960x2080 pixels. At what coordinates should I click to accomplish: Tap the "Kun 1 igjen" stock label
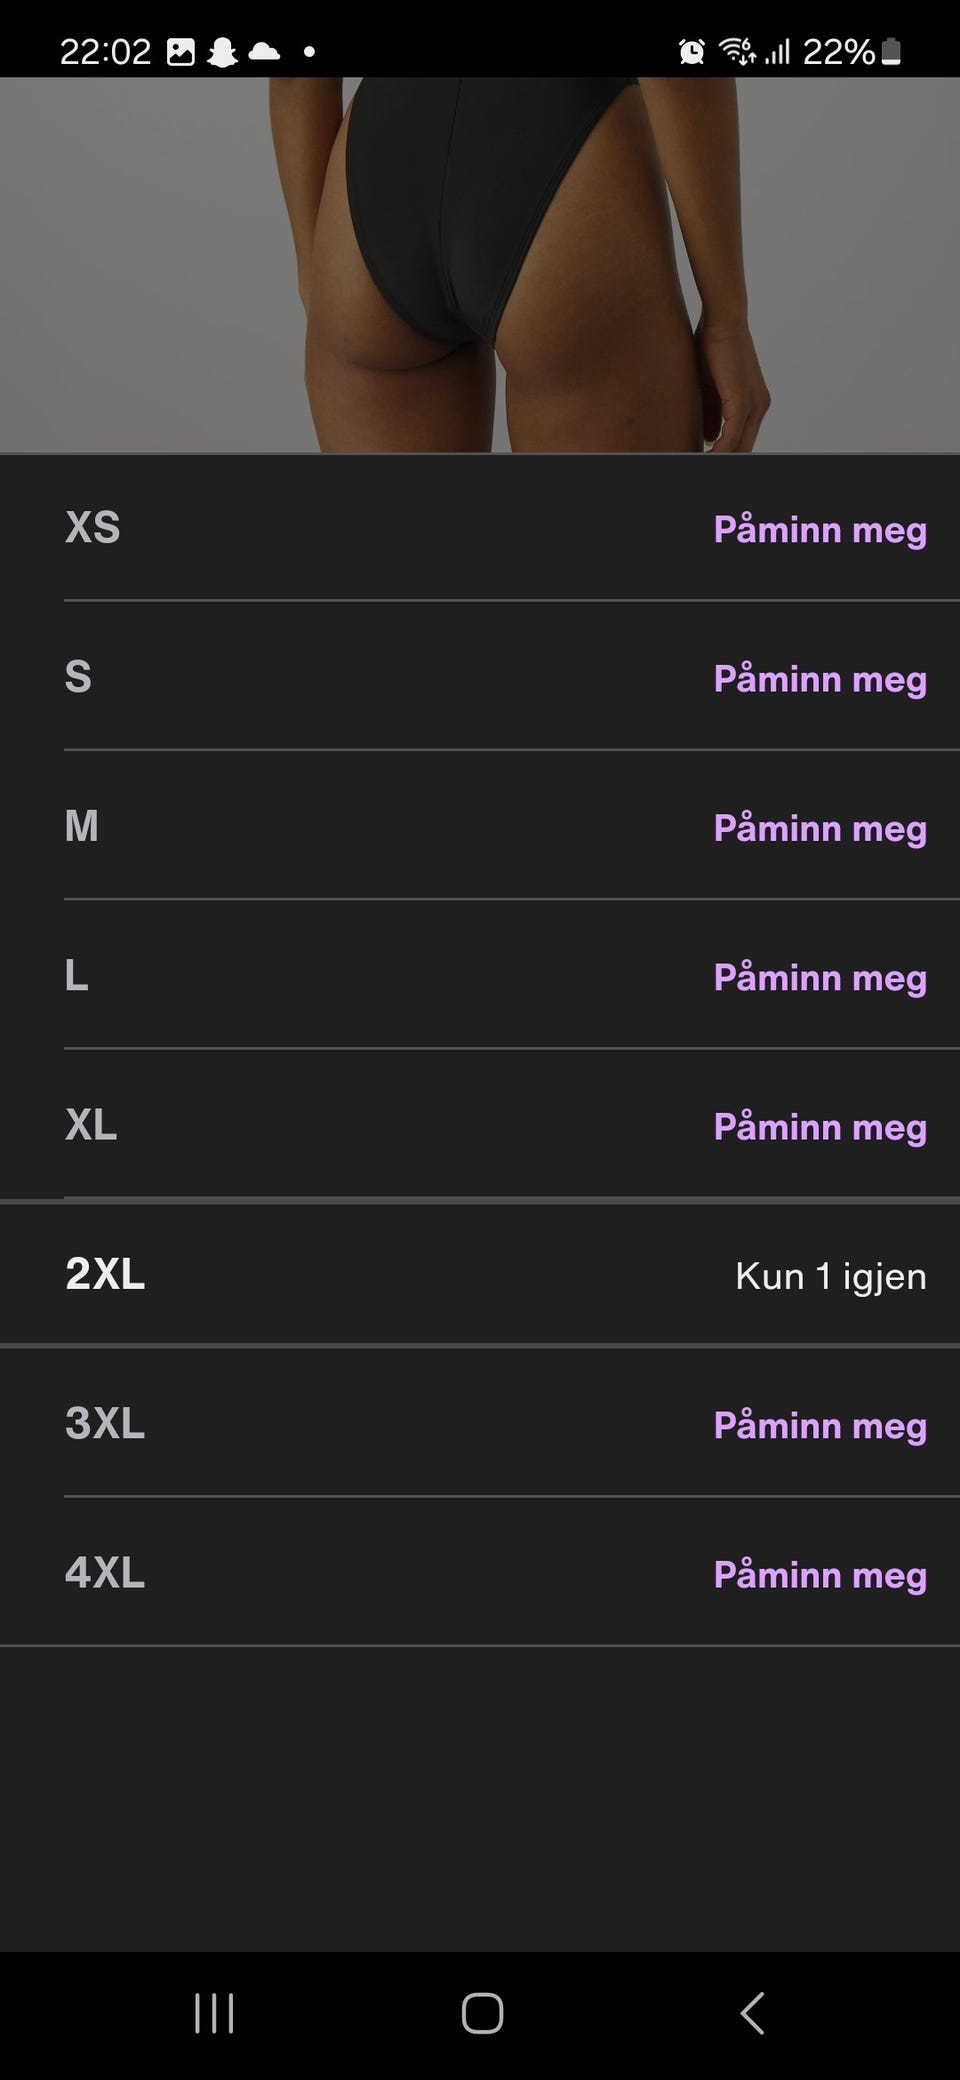[830, 1276]
